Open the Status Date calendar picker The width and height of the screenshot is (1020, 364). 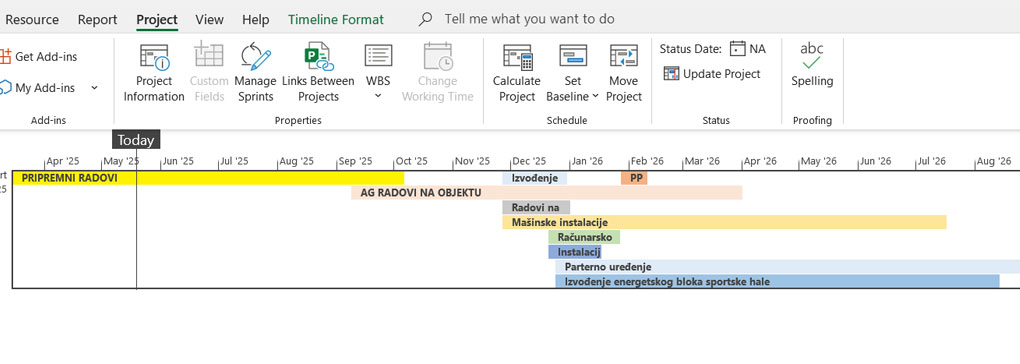pyautogui.click(x=737, y=49)
